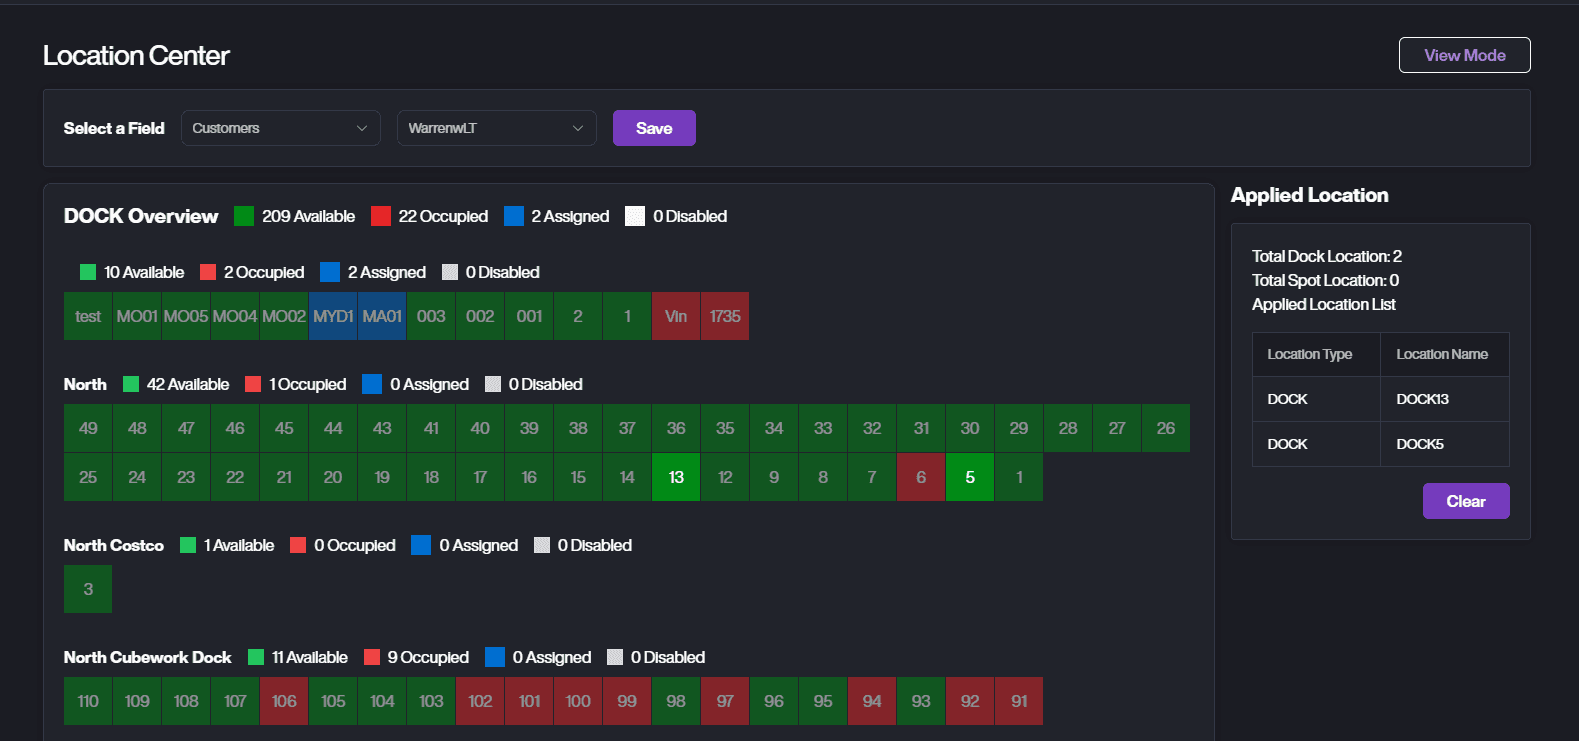Viewport: 1579px width, 741px height.
Task: Select the MYD1 assigned dock tile
Action: pyautogui.click(x=333, y=316)
